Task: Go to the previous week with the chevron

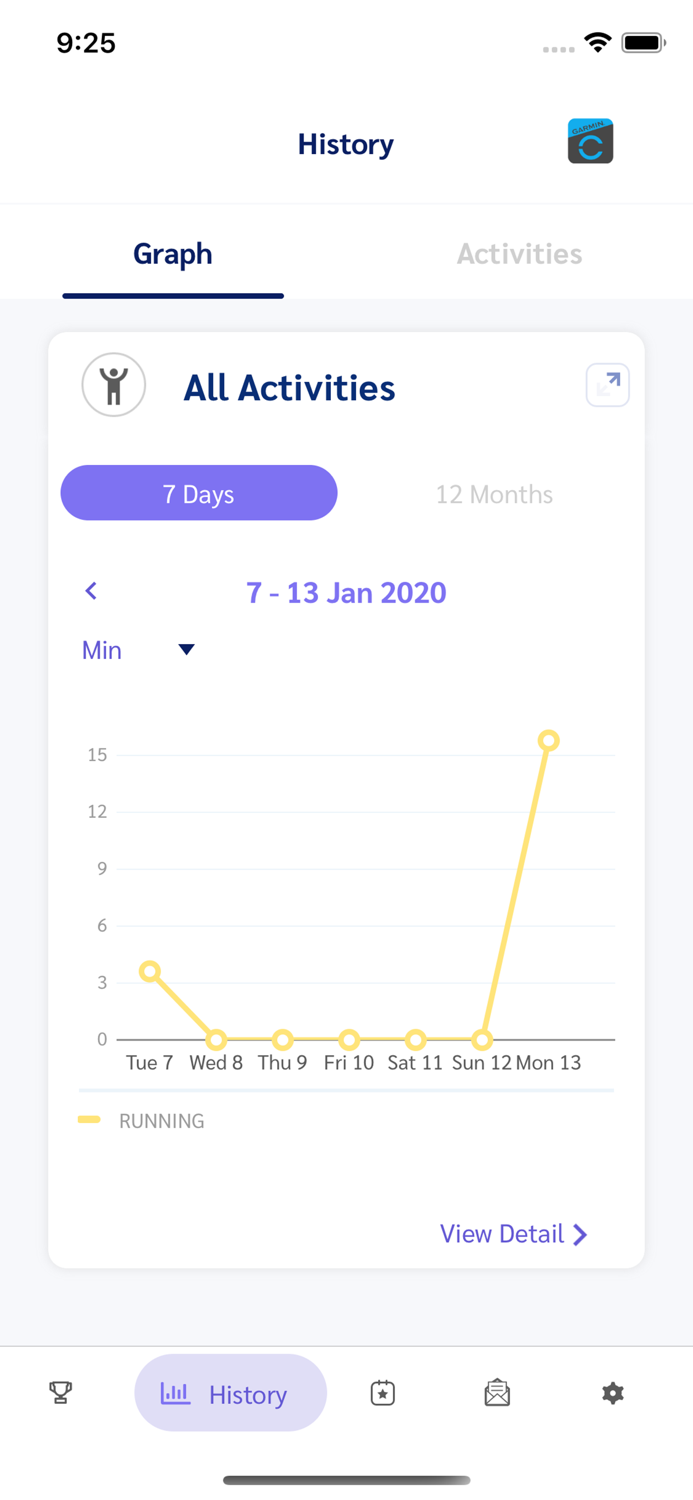Action: 91,591
